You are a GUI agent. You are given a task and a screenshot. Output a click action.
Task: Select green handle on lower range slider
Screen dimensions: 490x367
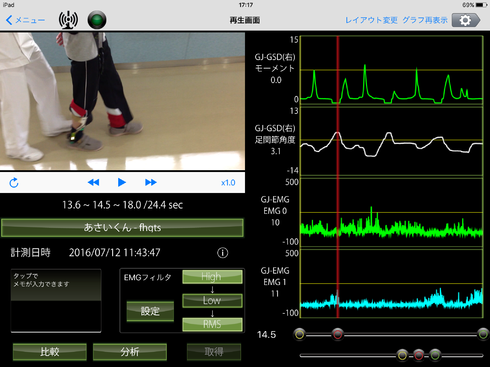coord(435,355)
